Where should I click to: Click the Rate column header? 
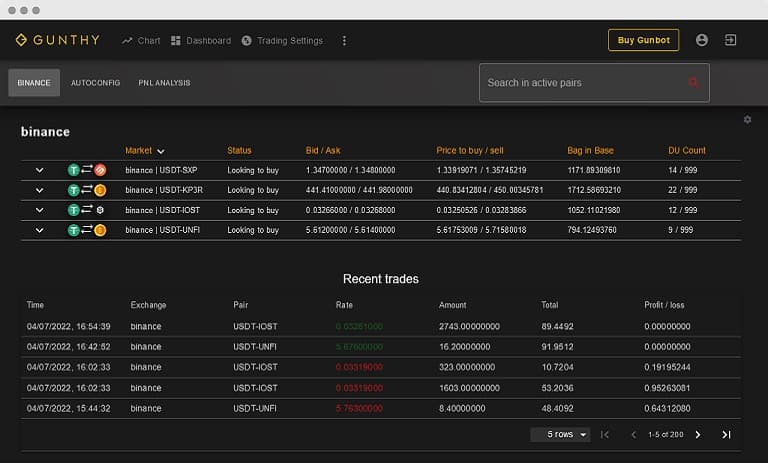pos(344,305)
